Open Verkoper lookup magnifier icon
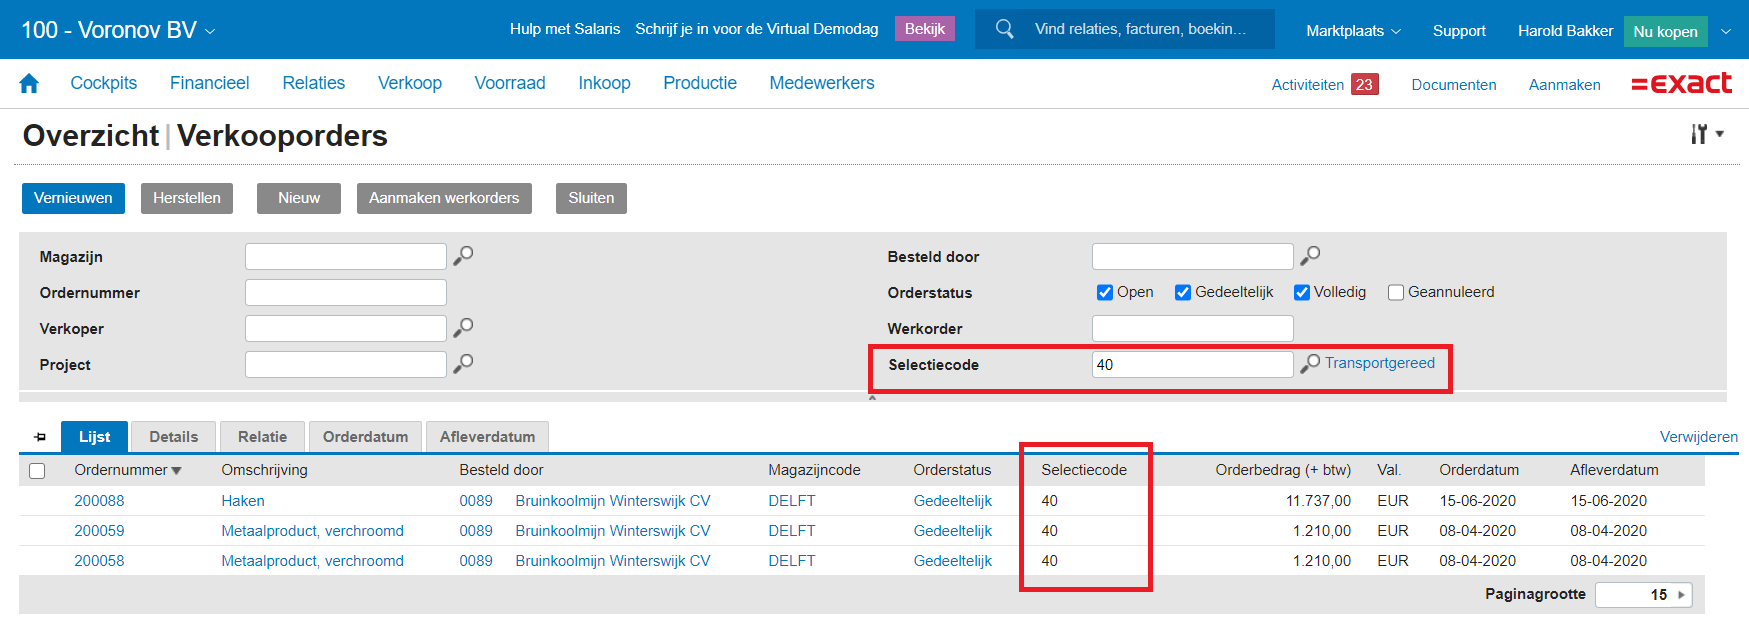The width and height of the screenshot is (1749, 640). pyautogui.click(x=463, y=328)
